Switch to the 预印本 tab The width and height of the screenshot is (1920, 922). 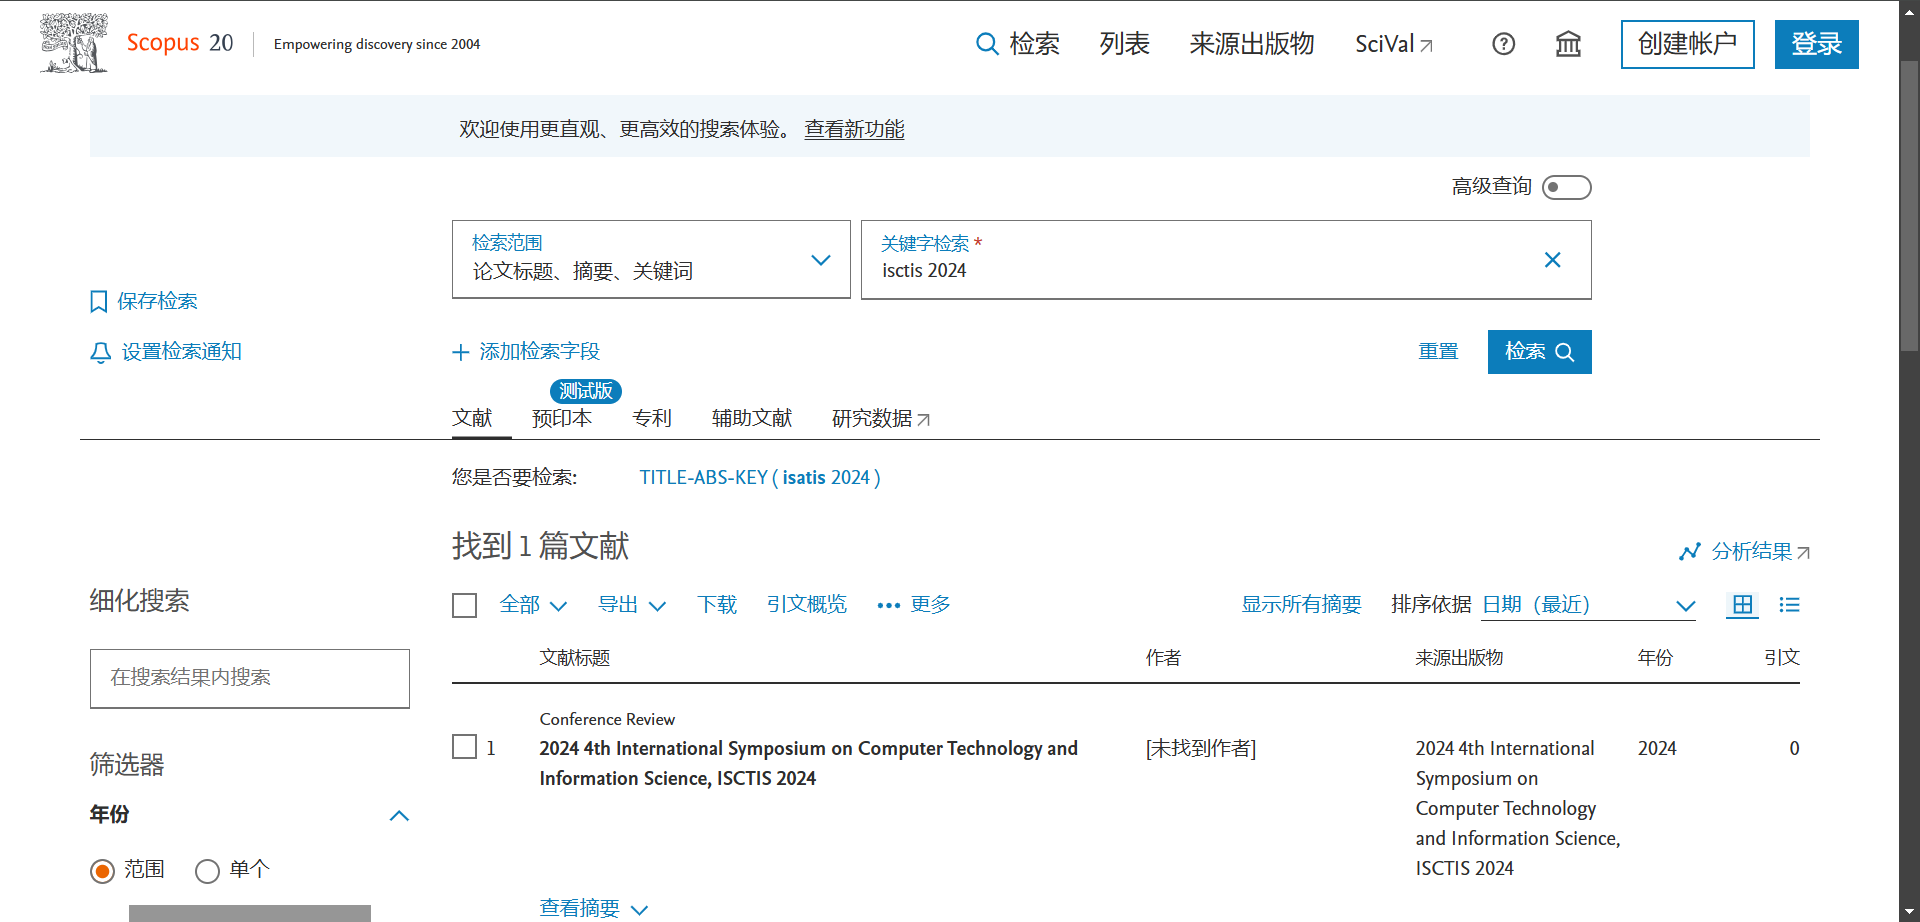click(562, 418)
